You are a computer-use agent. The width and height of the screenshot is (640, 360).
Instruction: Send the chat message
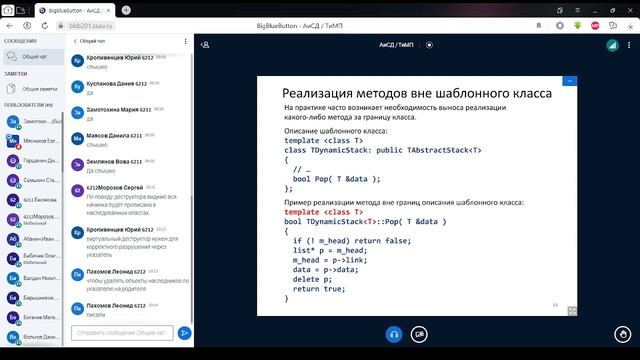tap(184, 333)
